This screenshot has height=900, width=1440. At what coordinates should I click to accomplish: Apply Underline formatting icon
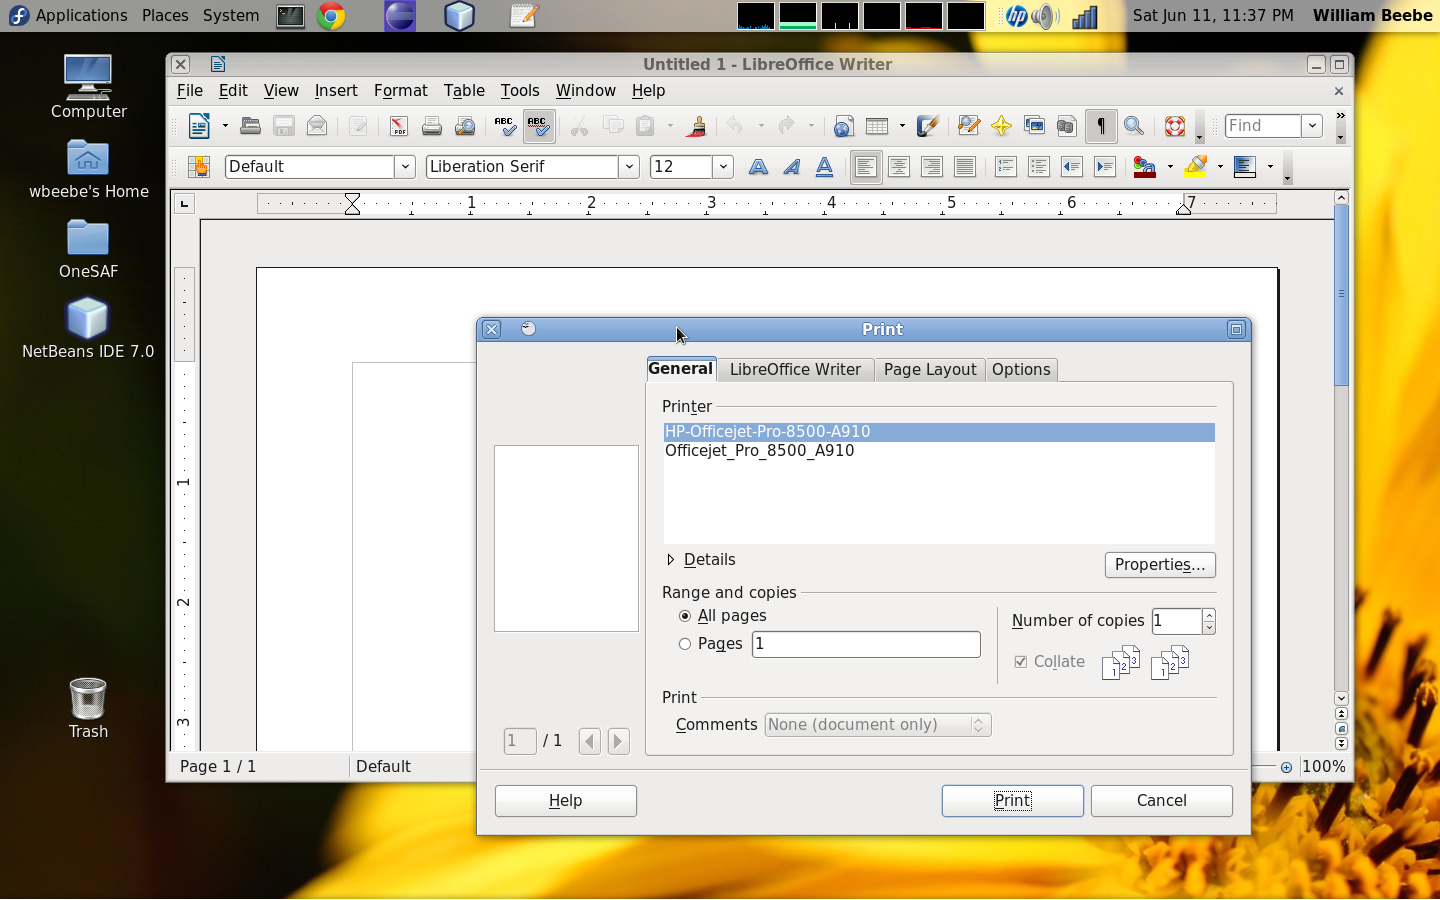pyautogui.click(x=824, y=167)
